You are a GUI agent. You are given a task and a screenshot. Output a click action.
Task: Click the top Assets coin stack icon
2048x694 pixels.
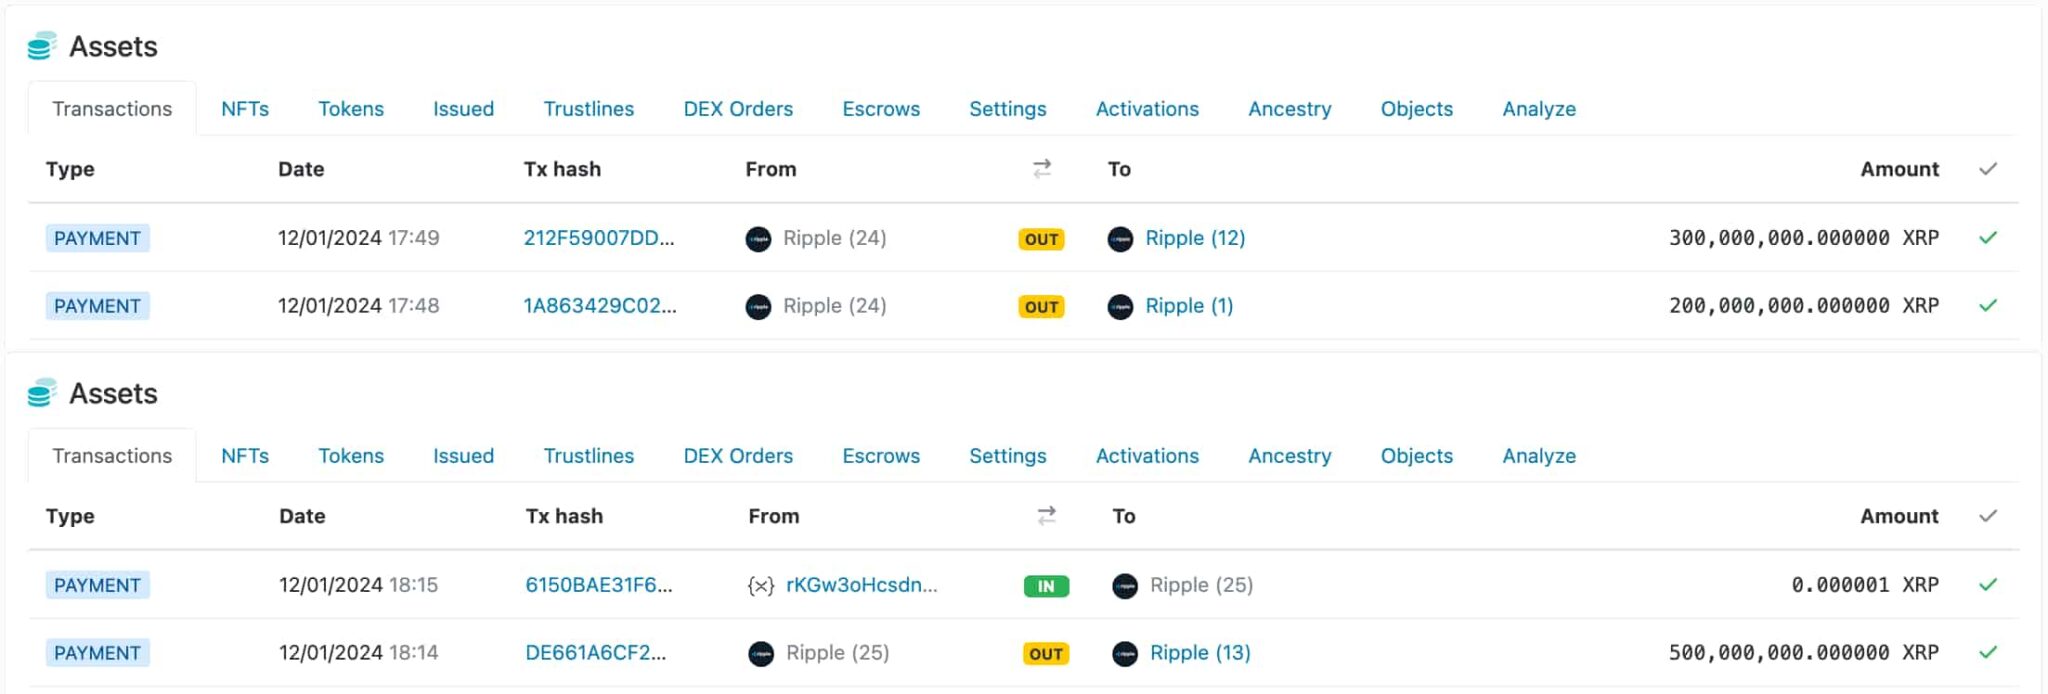coord(42,46)
